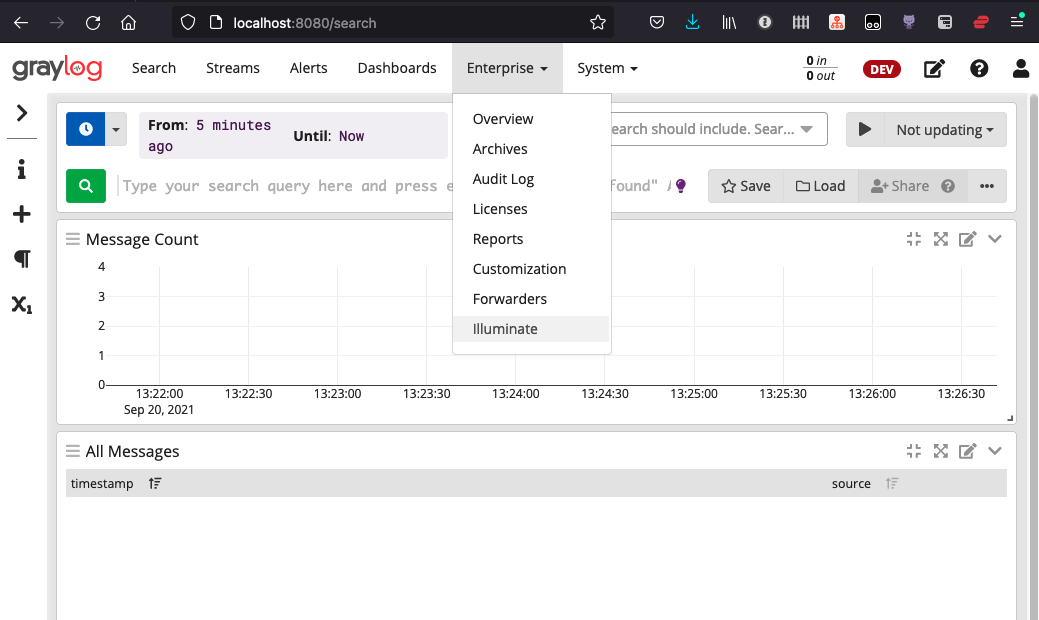Select Illuminate from Enterprise menu
1039x620 pixels.
tap(505, 329)
